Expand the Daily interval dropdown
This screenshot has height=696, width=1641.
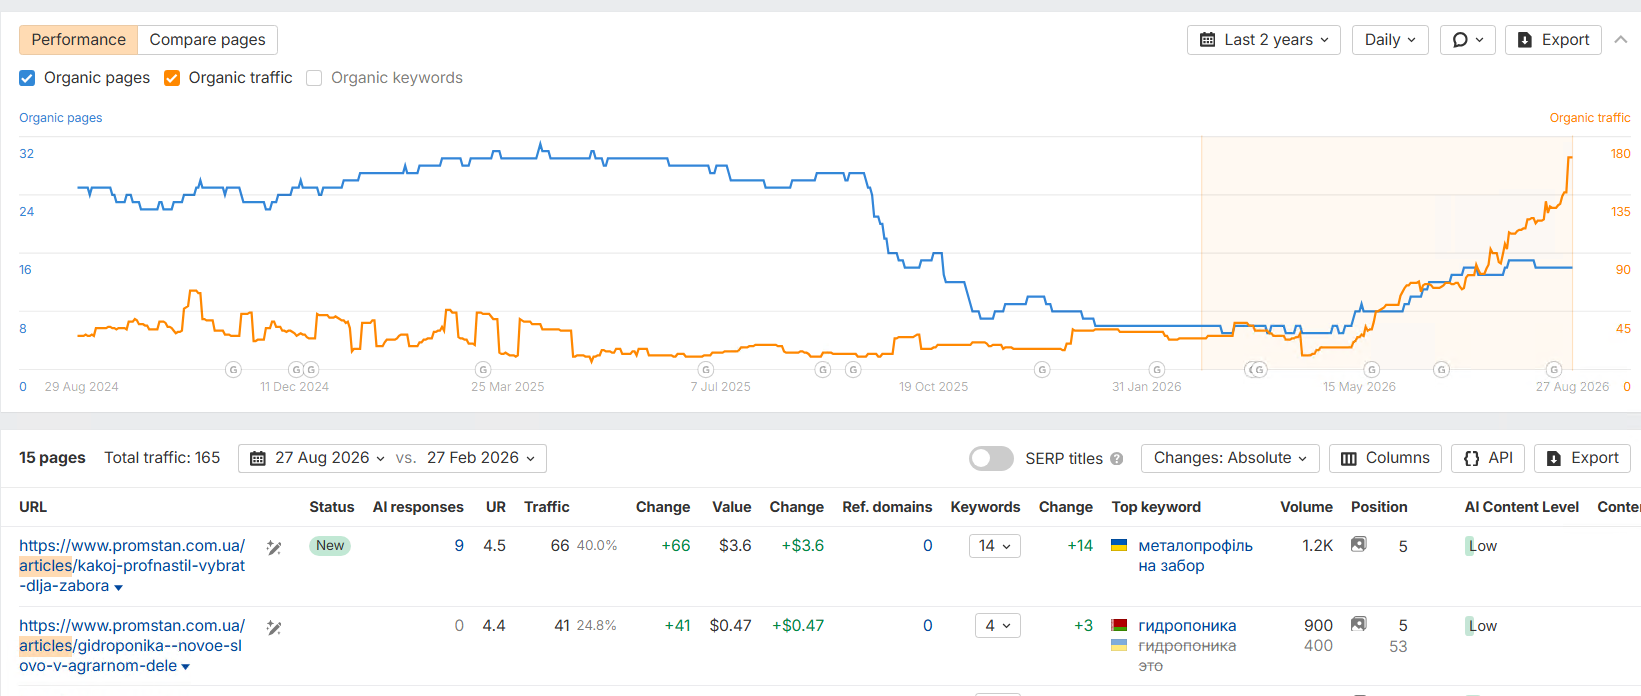[1390, 40]
